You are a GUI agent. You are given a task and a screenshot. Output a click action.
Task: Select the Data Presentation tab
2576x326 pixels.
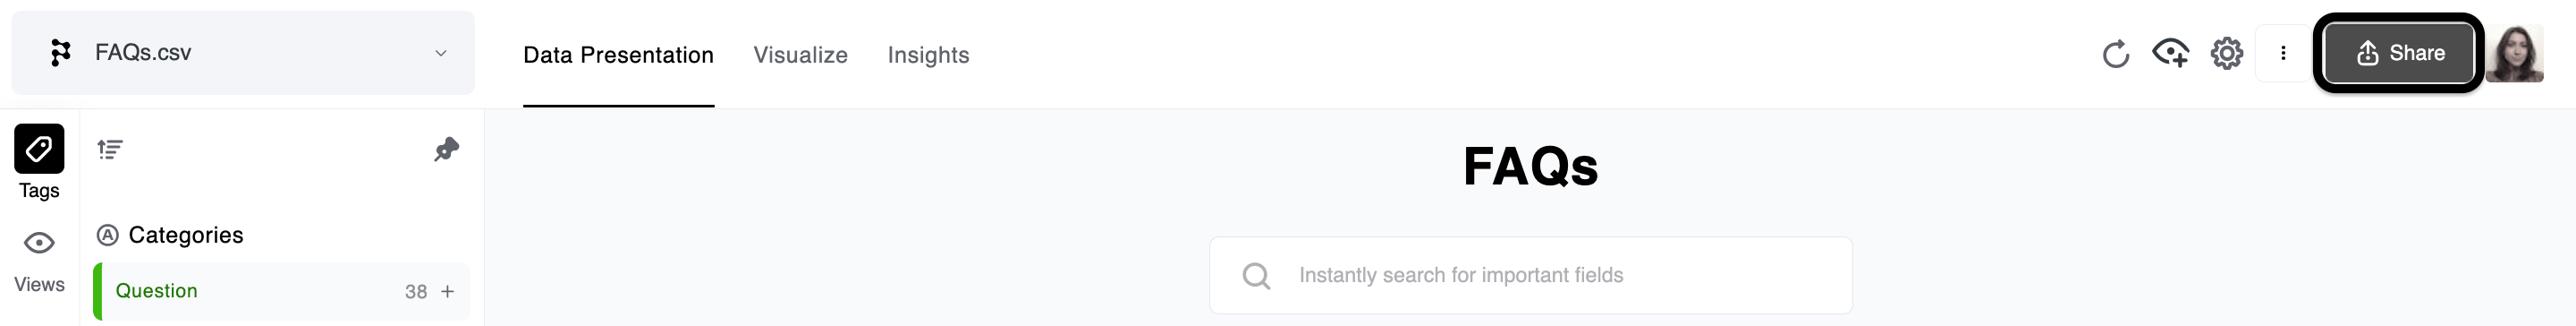tap(618, 55)
